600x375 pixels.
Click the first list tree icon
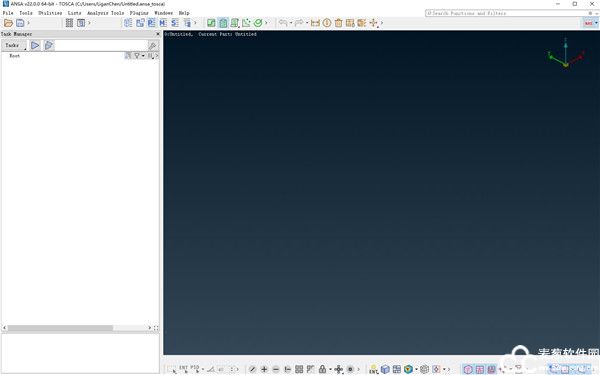coord(128,23)
